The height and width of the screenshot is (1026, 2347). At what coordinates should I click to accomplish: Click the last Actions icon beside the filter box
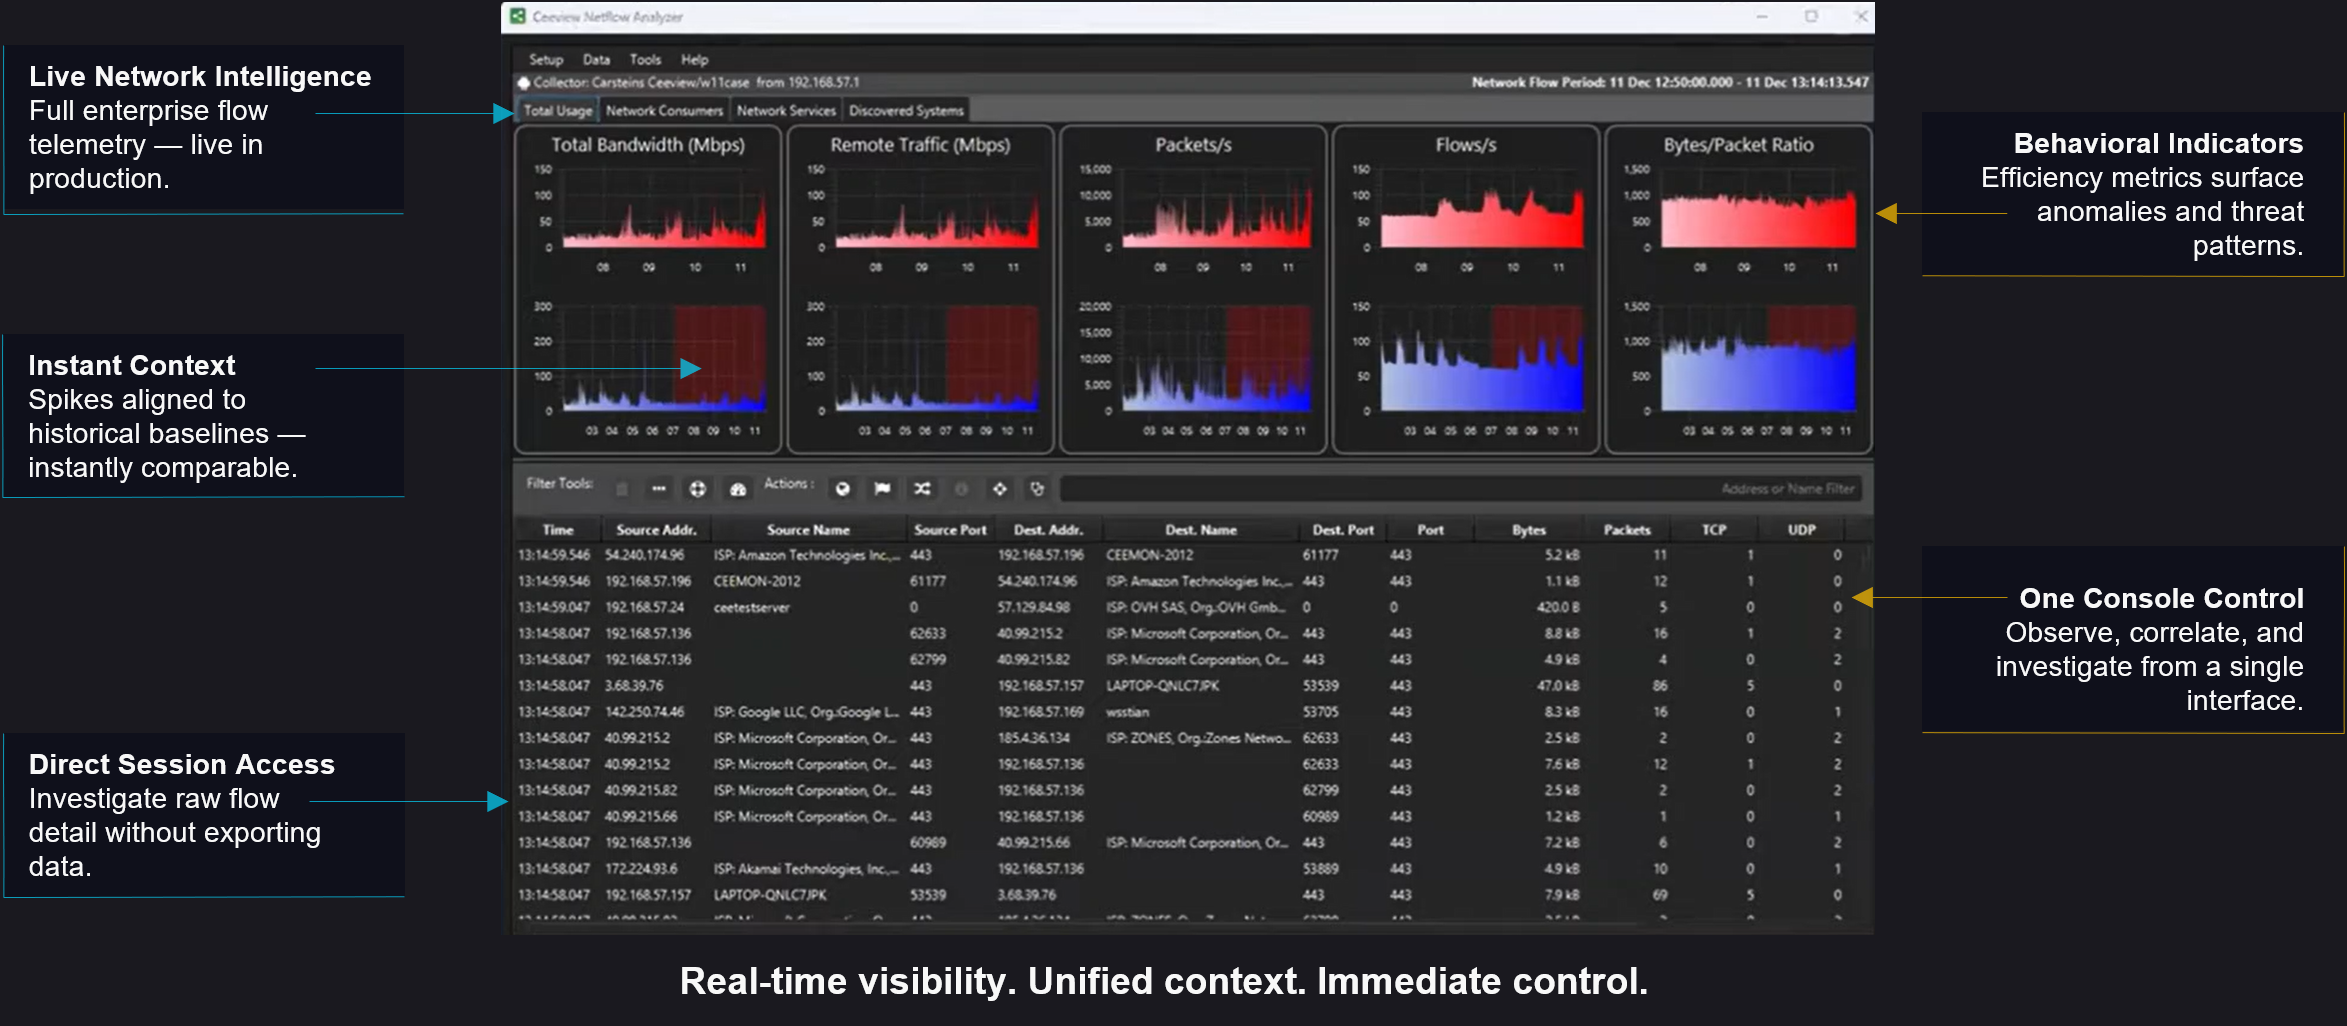click(x=1037, y=489)
